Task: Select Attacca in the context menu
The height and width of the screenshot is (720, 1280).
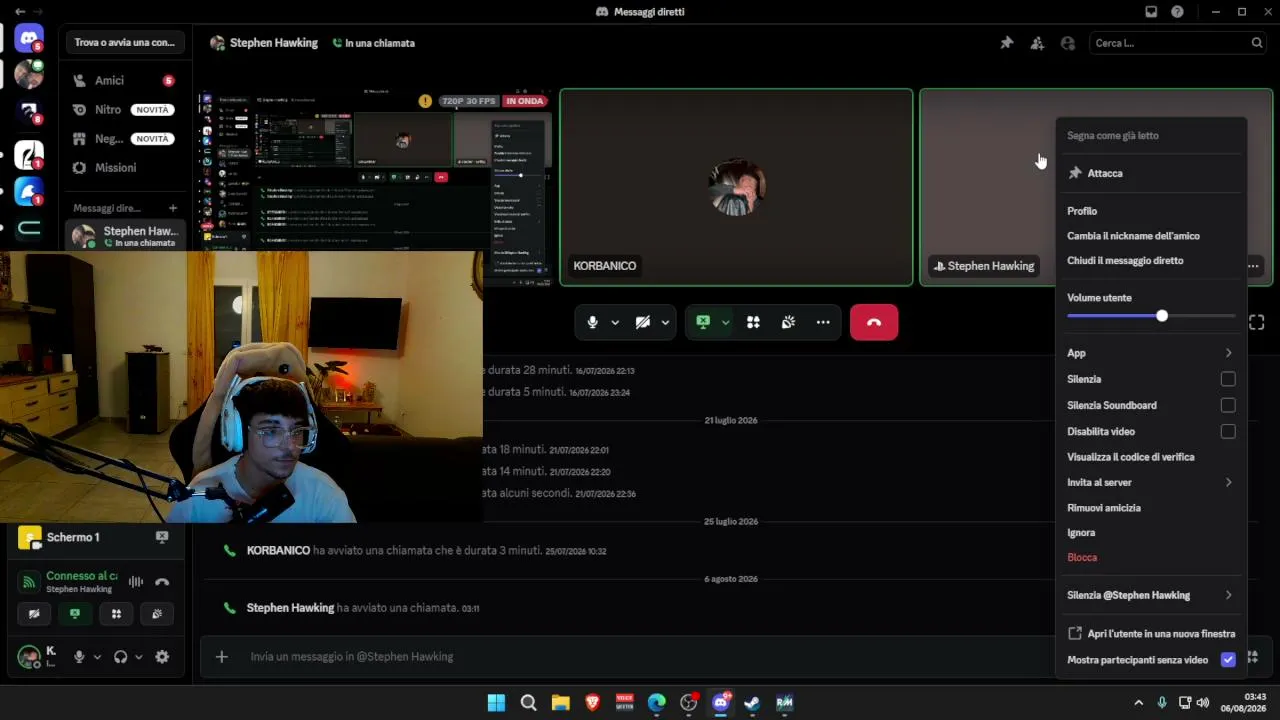Action: pos(1151,173)
